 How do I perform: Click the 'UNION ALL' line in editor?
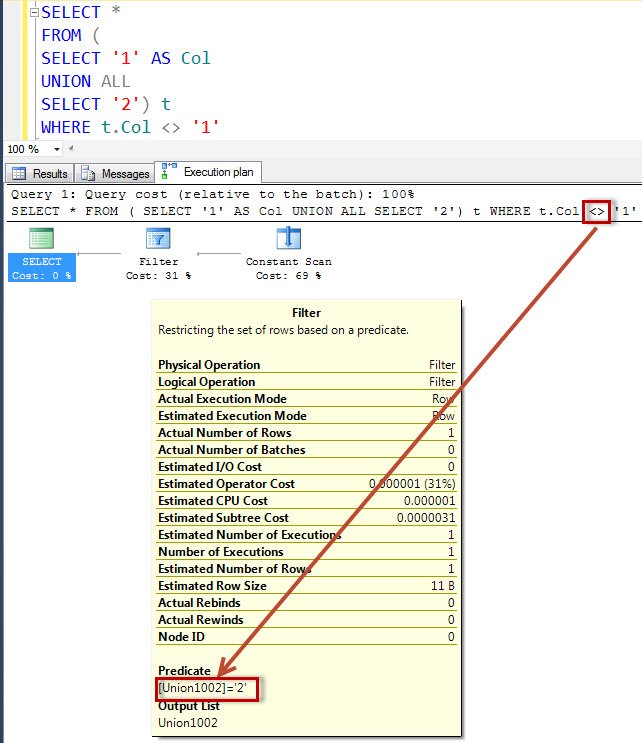85,81
